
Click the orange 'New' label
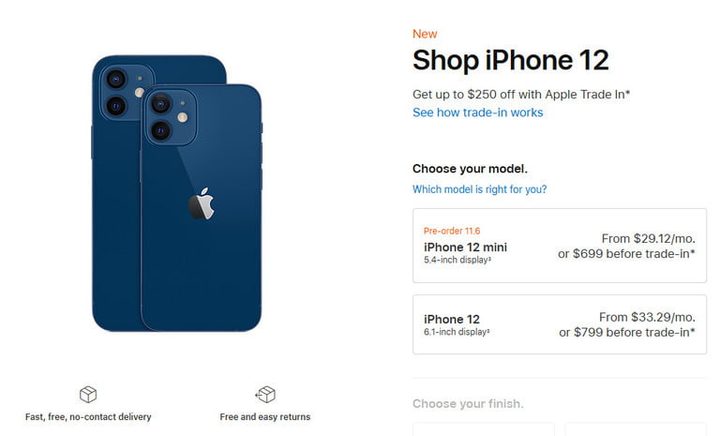tap(425, 34)
